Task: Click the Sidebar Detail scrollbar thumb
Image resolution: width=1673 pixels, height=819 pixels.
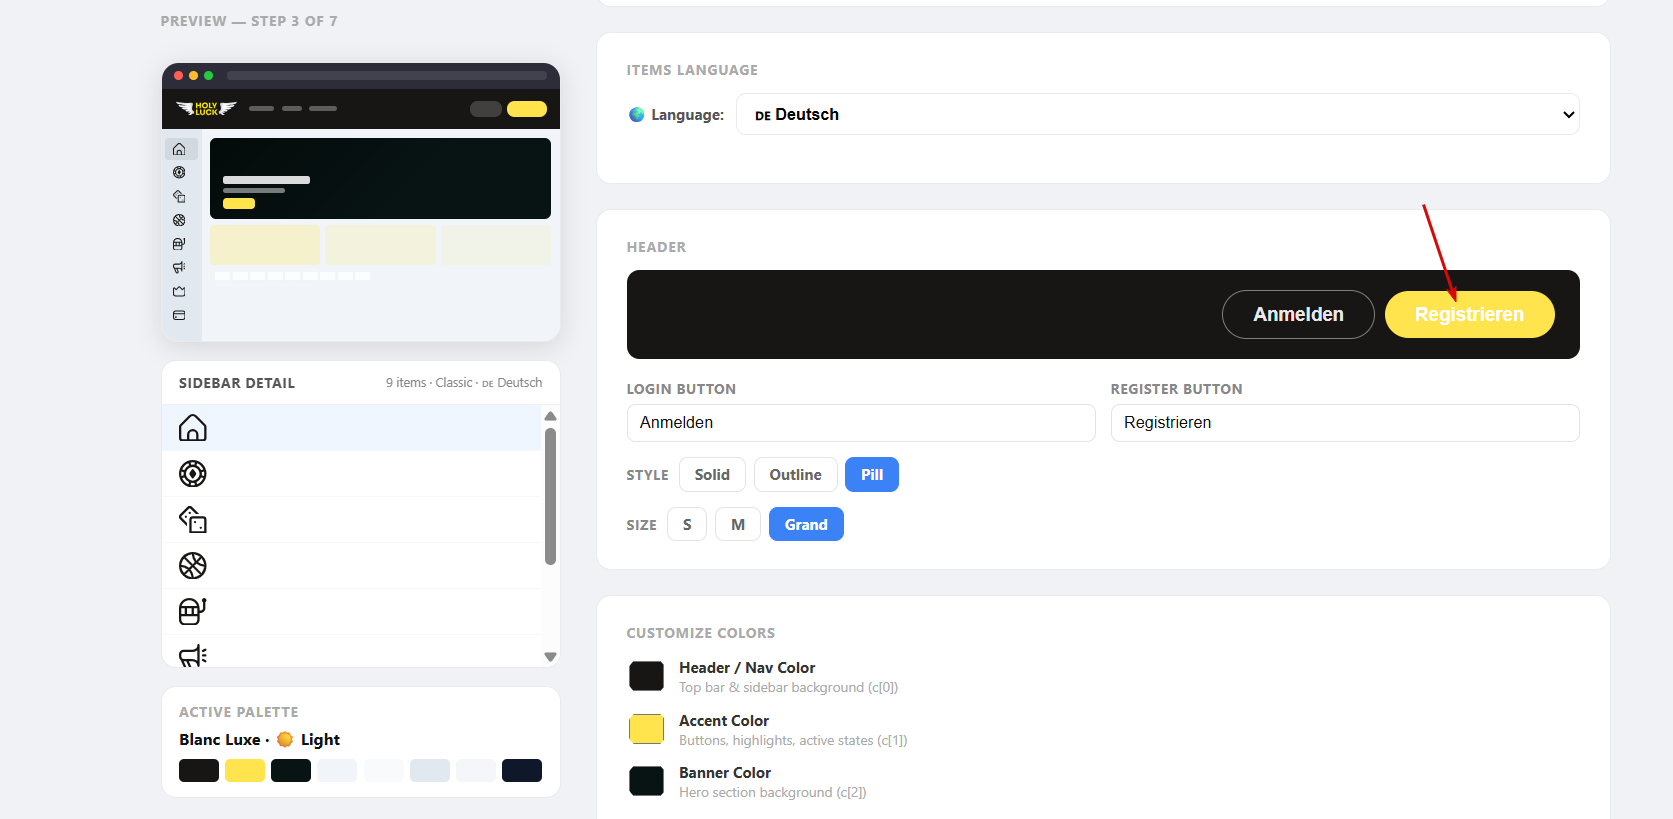Action: pos(550,497)
